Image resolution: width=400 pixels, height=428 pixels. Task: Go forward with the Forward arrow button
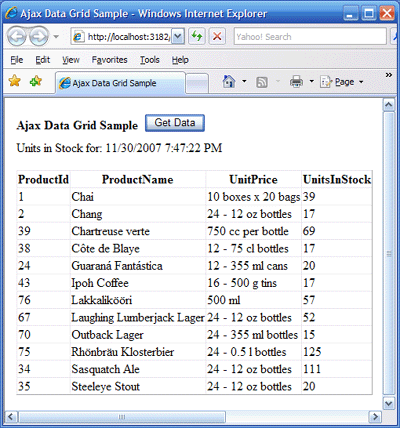[39, 36]
